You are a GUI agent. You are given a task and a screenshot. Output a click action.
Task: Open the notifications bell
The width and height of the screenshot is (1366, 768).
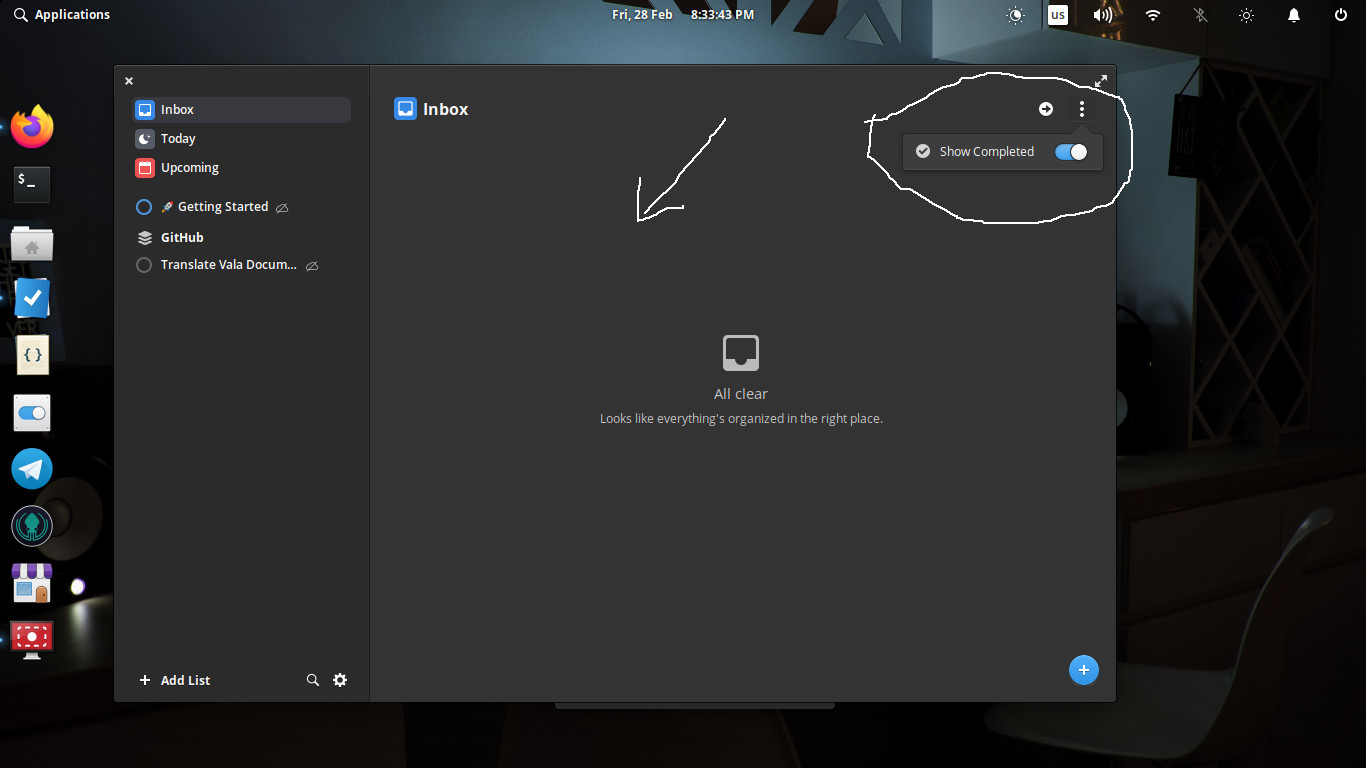pyautogui.click(x=1294, y=15)
